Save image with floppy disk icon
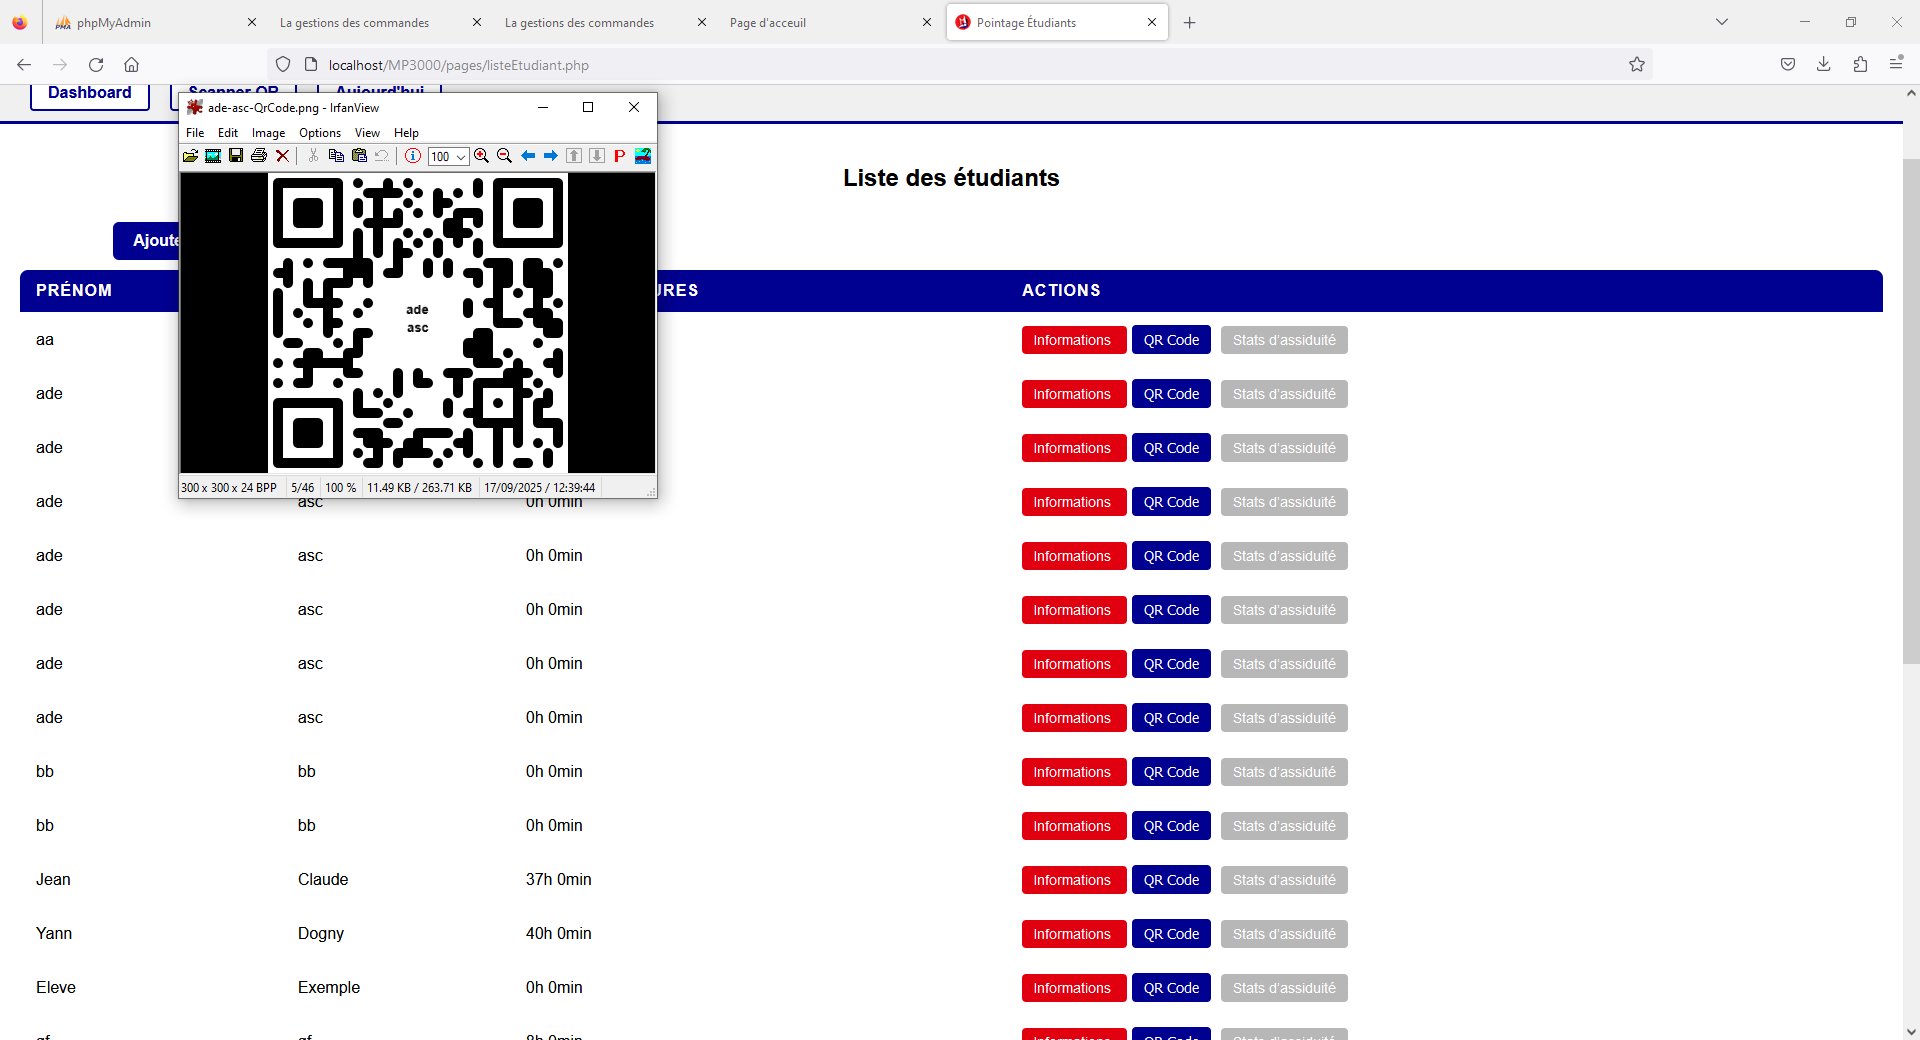The image size is (1920, 1040). point(236,156)
